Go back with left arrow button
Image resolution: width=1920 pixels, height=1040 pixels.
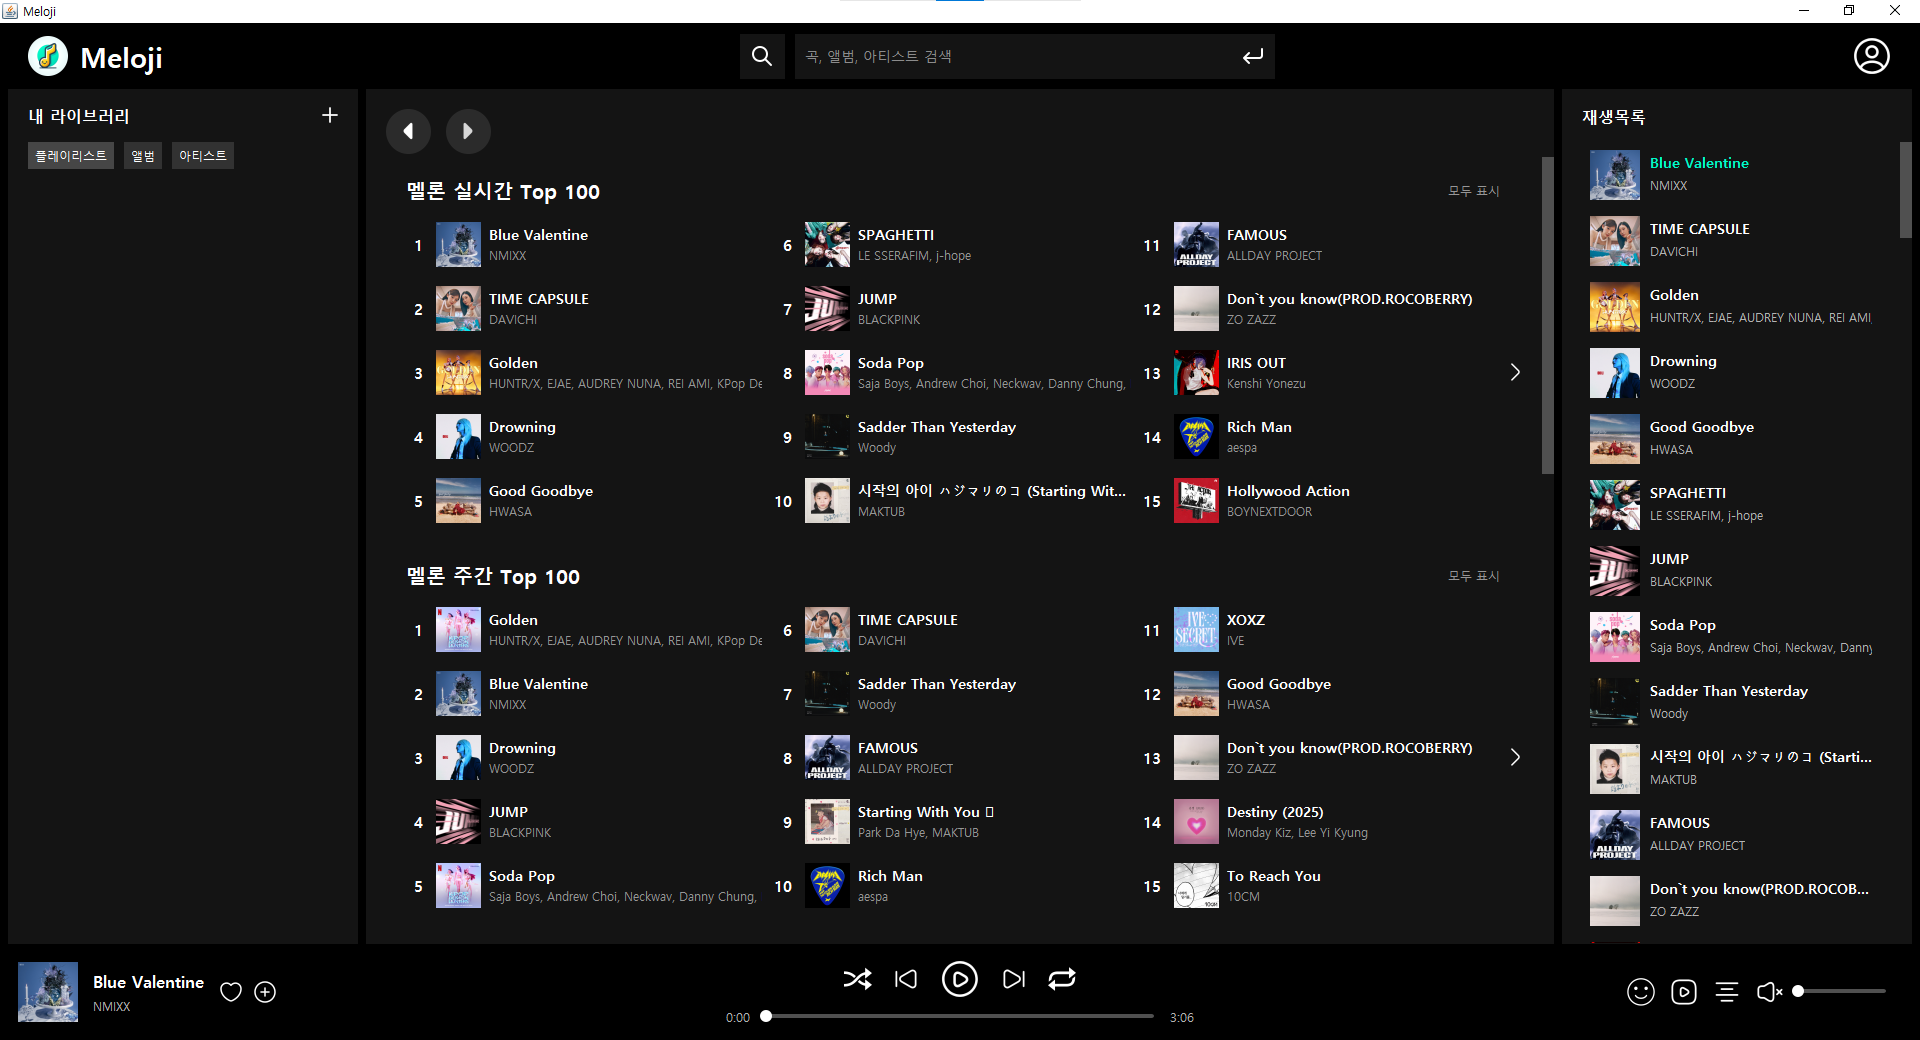coord(408,131)
